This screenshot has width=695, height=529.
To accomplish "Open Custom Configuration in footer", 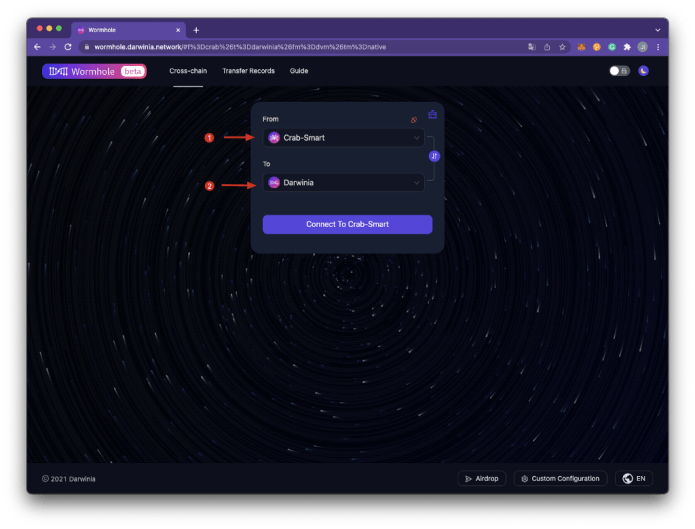I will (x=560, y=478).
